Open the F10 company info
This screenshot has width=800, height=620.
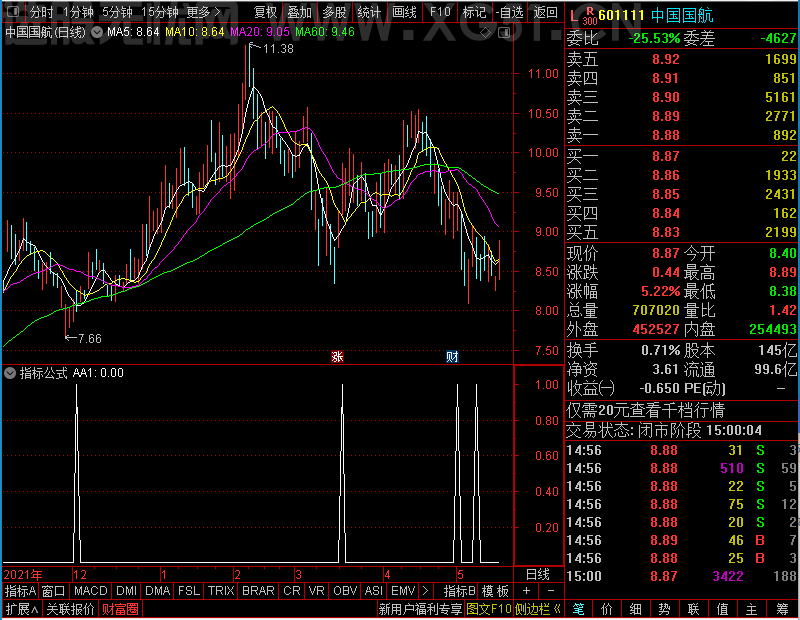(440, 11)
